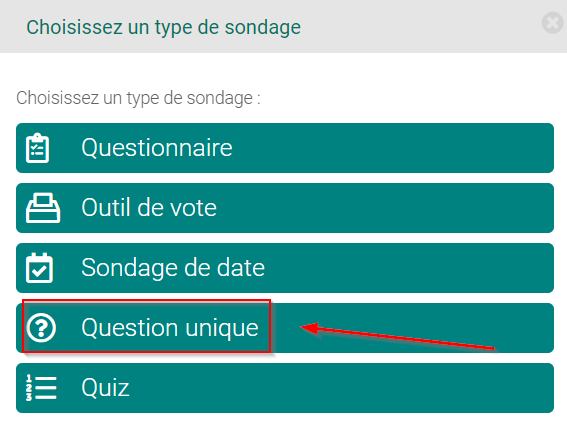Click the blank right area of Sondage de date bar
Screen dimensions: 567x440
[412, 268]
